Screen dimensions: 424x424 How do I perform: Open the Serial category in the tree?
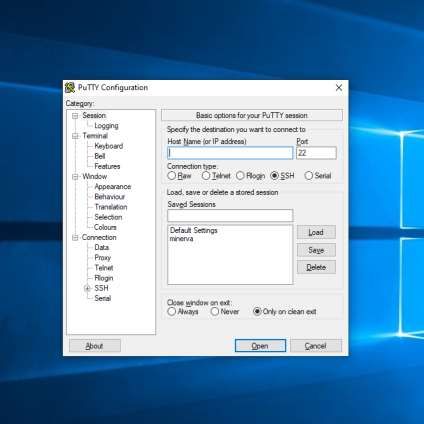[103, 298]
